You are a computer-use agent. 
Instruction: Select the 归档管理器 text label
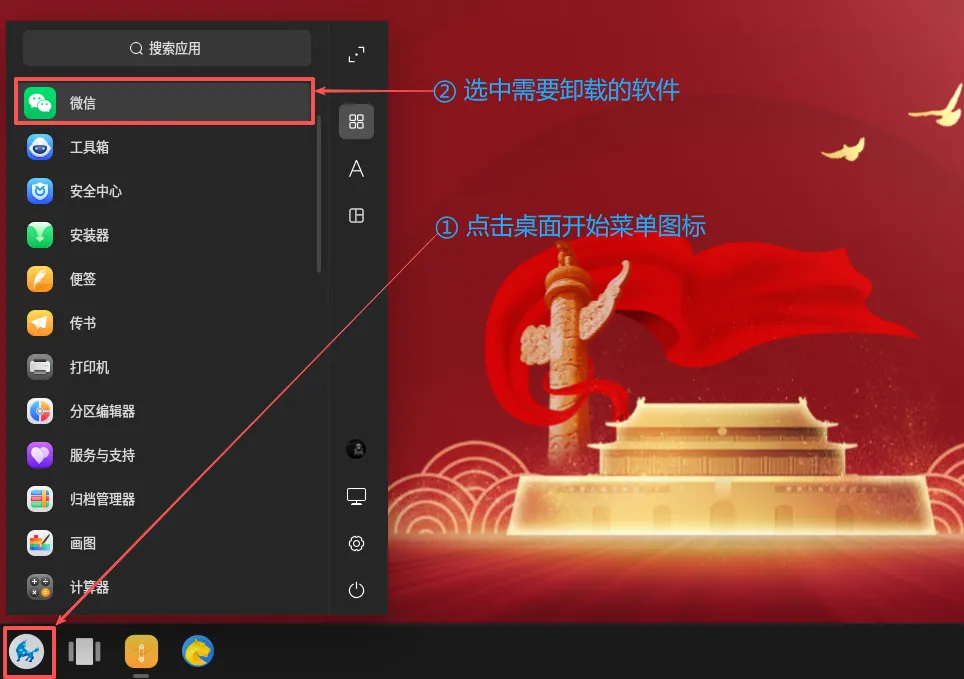(103, 499)
